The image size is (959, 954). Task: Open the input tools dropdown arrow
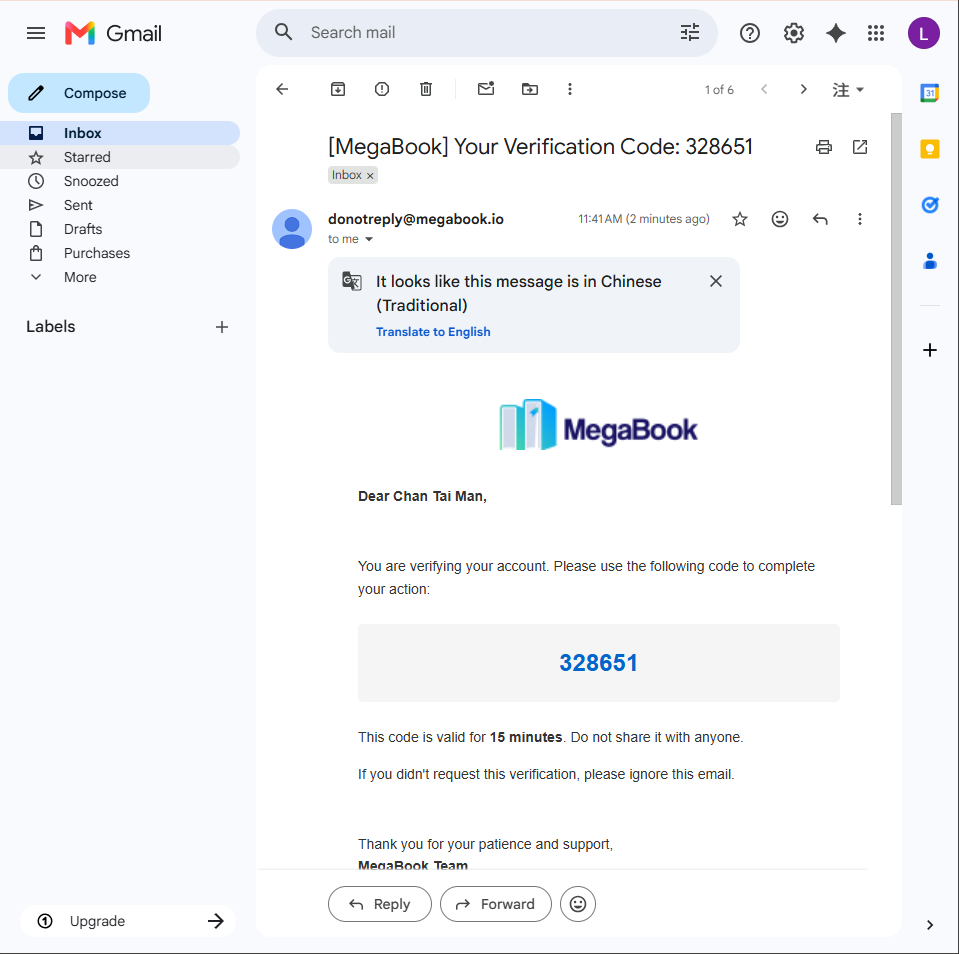point(860,90)
